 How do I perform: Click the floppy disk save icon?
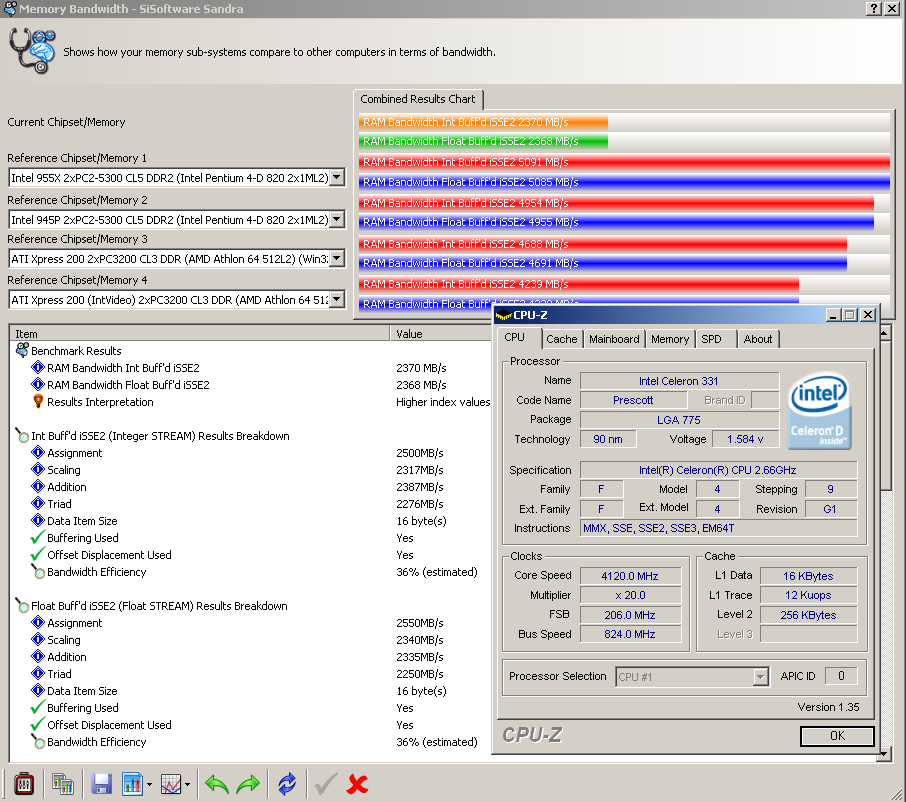point(101,784)
